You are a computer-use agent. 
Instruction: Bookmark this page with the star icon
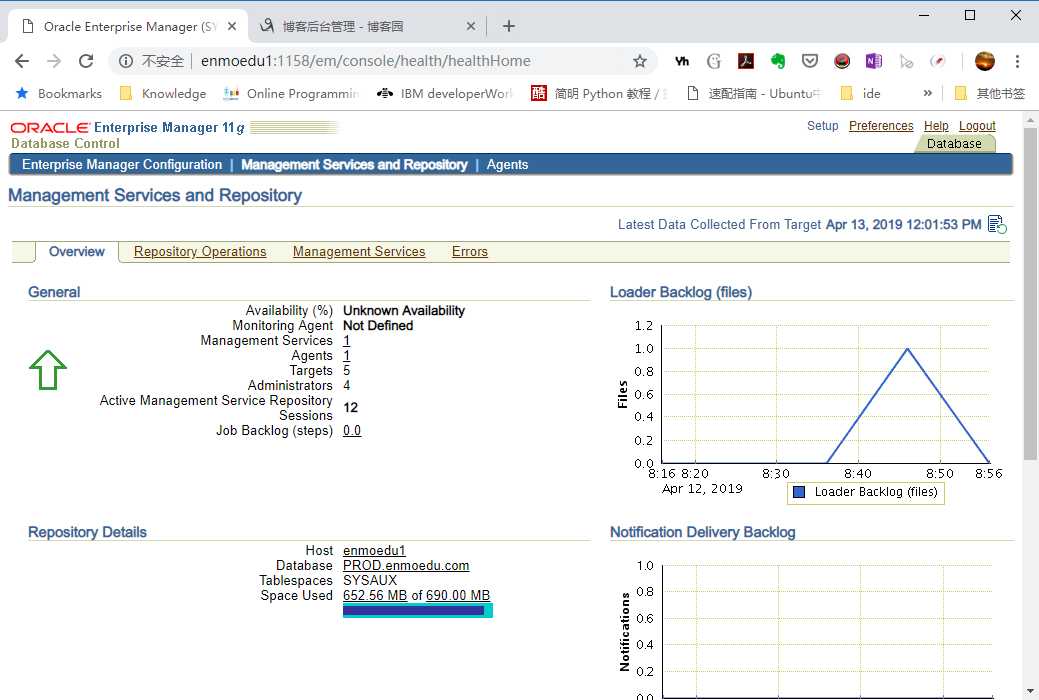pyautogui.click(x=639, y=61)
